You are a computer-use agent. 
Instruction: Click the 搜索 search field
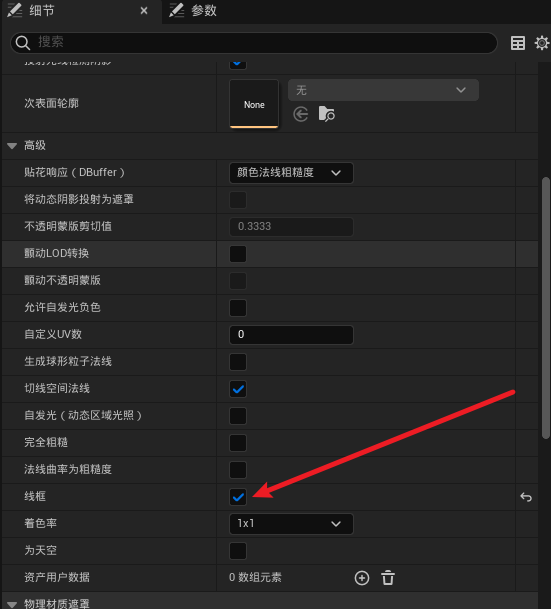pos(254,43)
